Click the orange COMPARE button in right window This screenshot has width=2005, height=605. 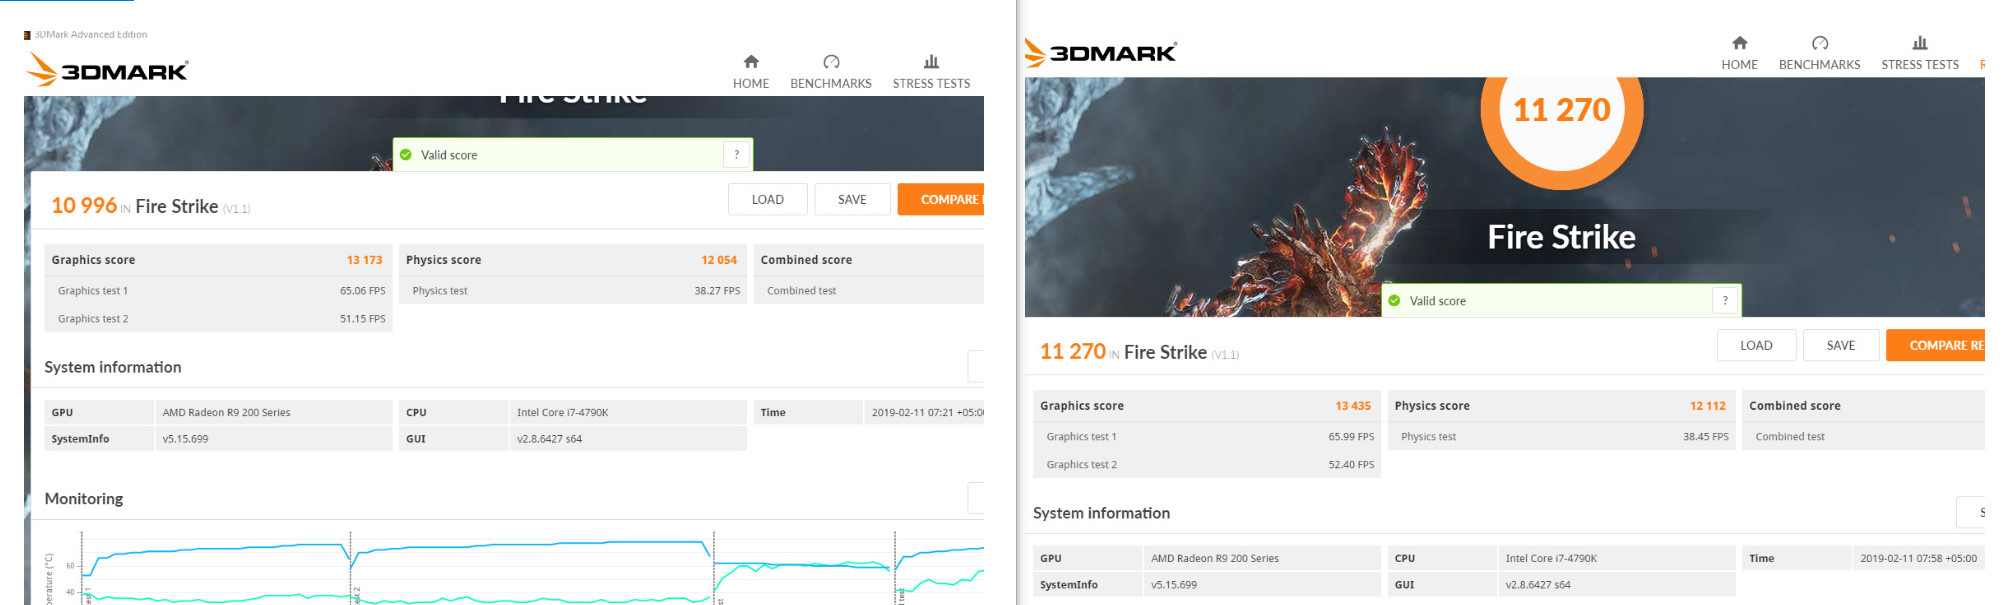point(1936,346)
